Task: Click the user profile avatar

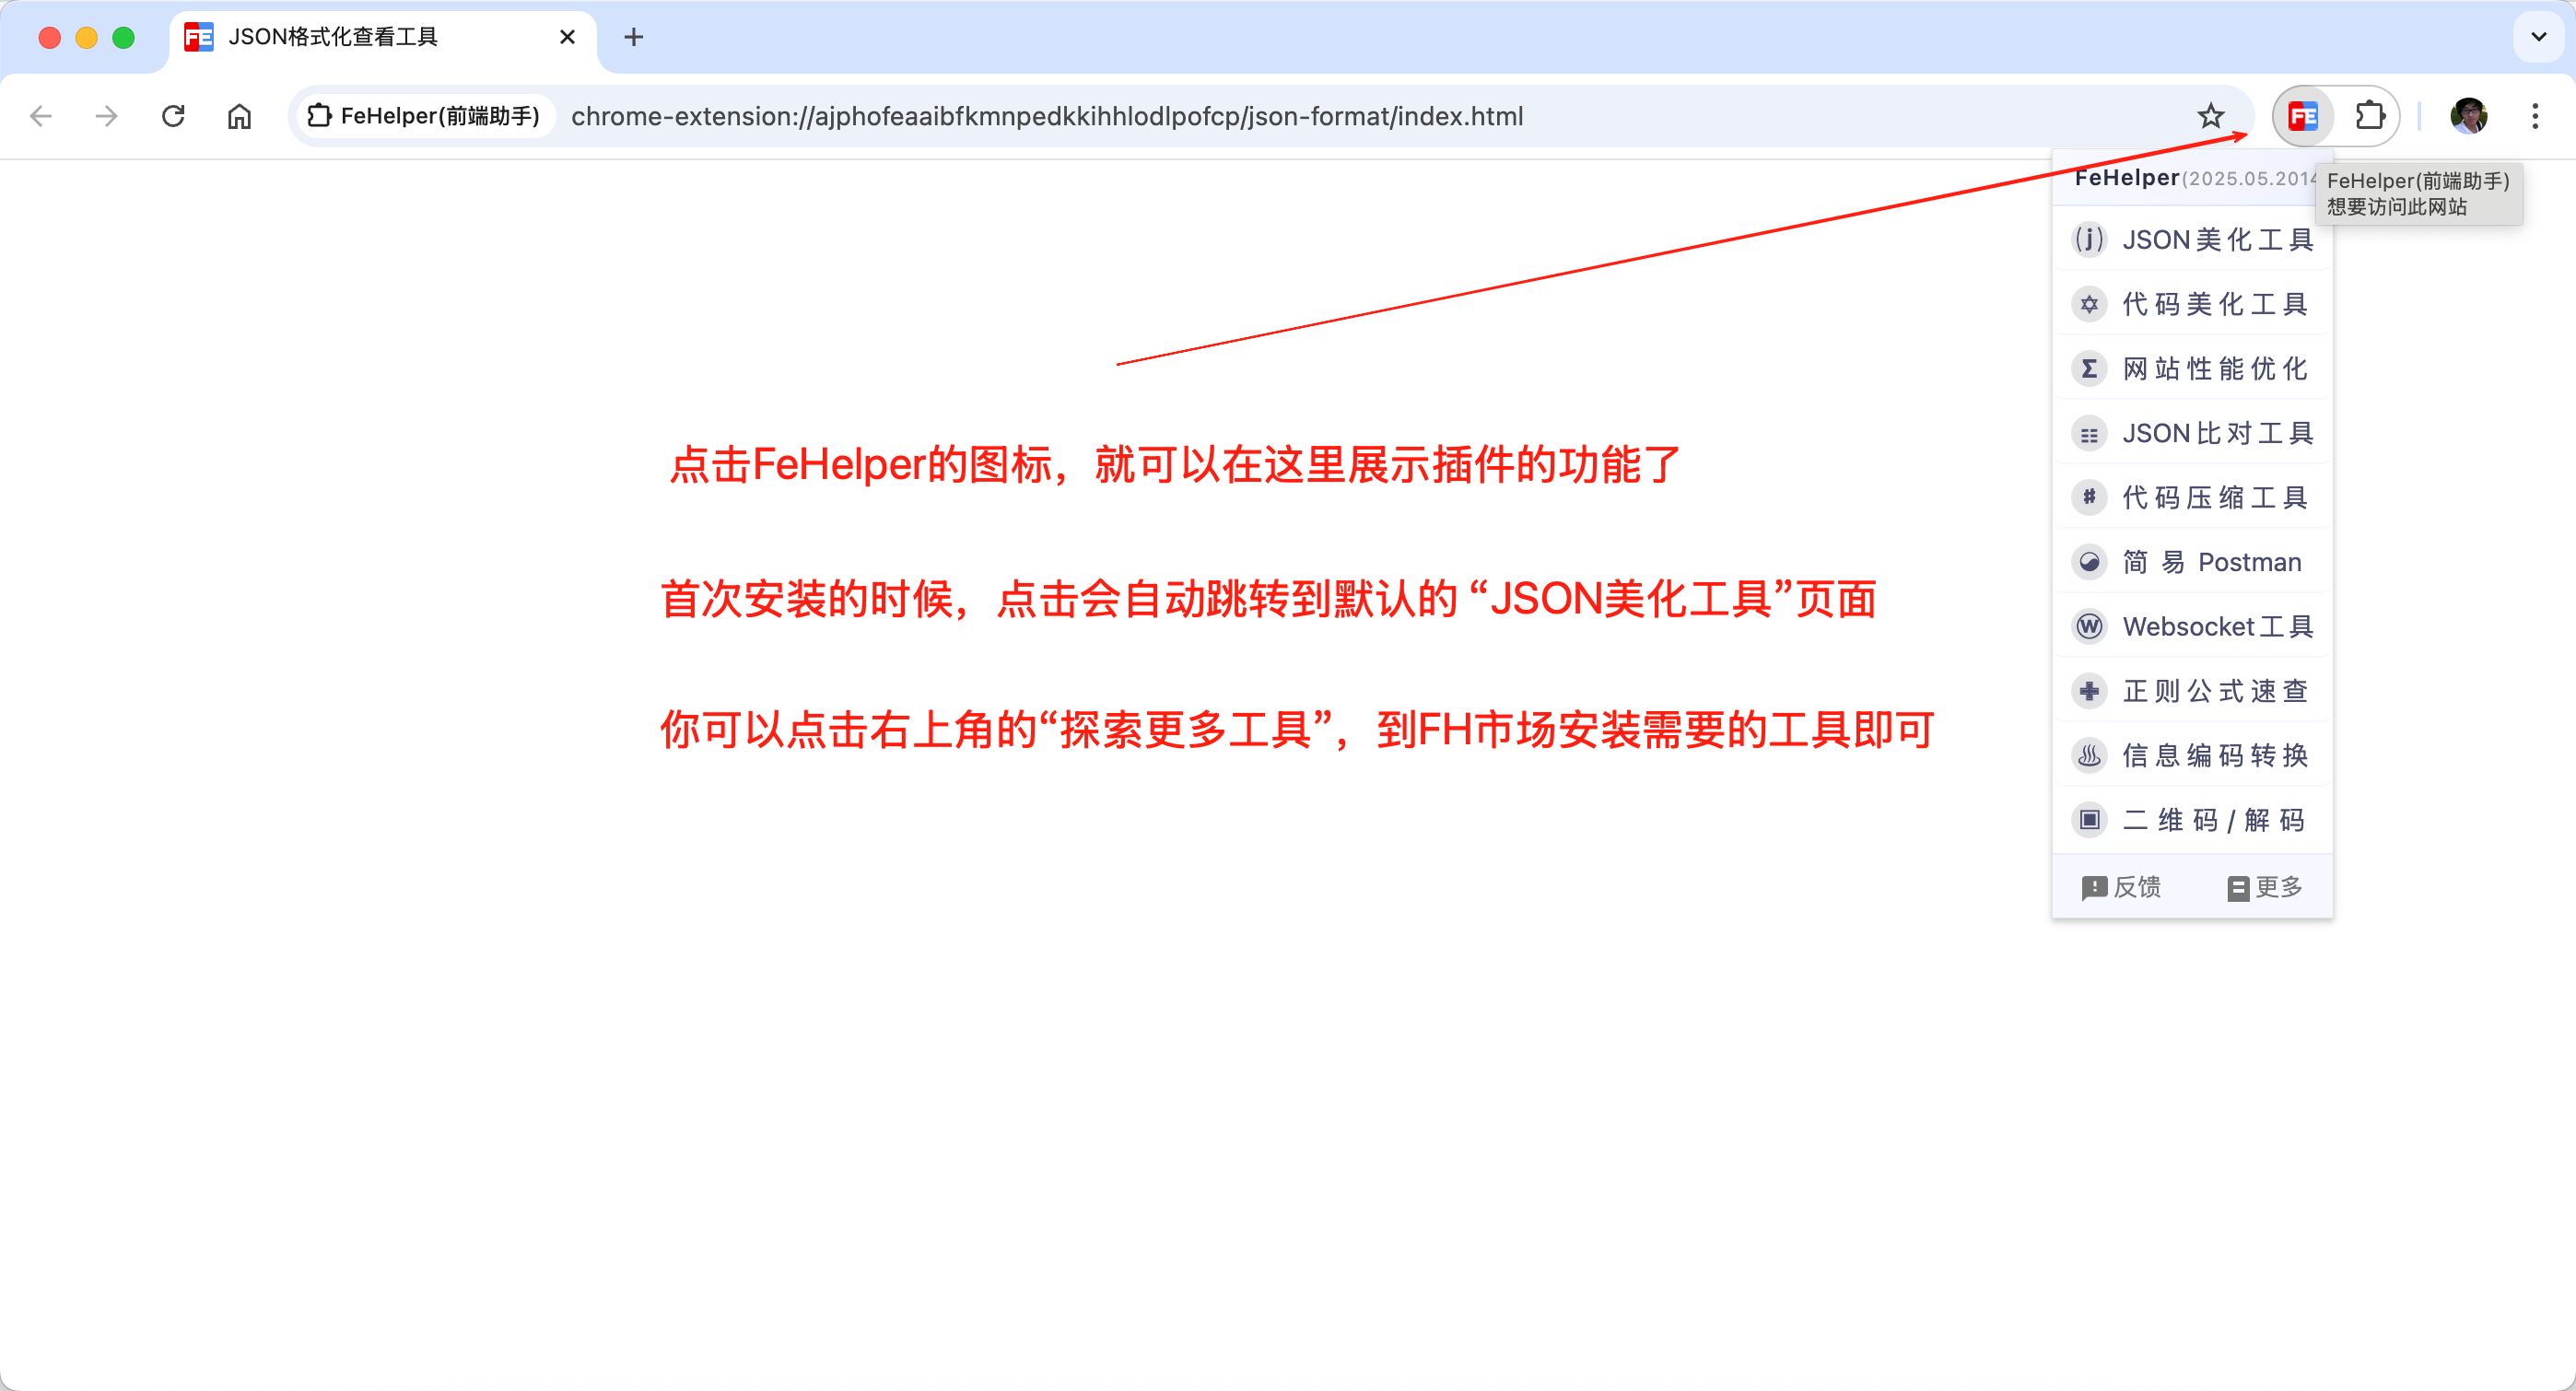Action: pyautogui.click(x=2468, y=116)
